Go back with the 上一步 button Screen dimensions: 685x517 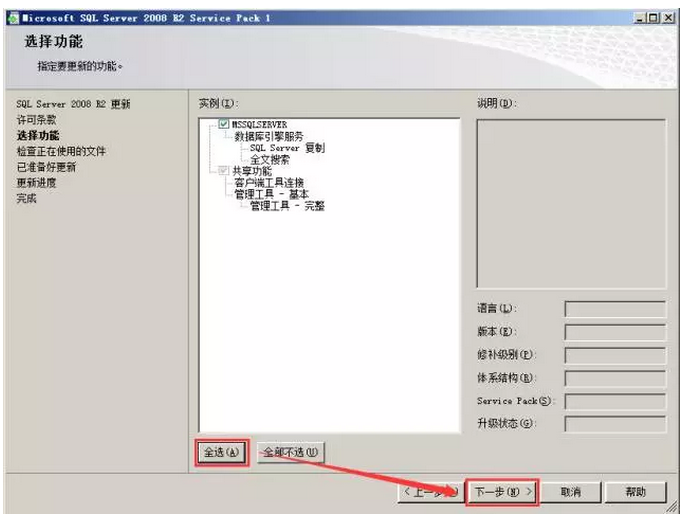click(430, 493)
